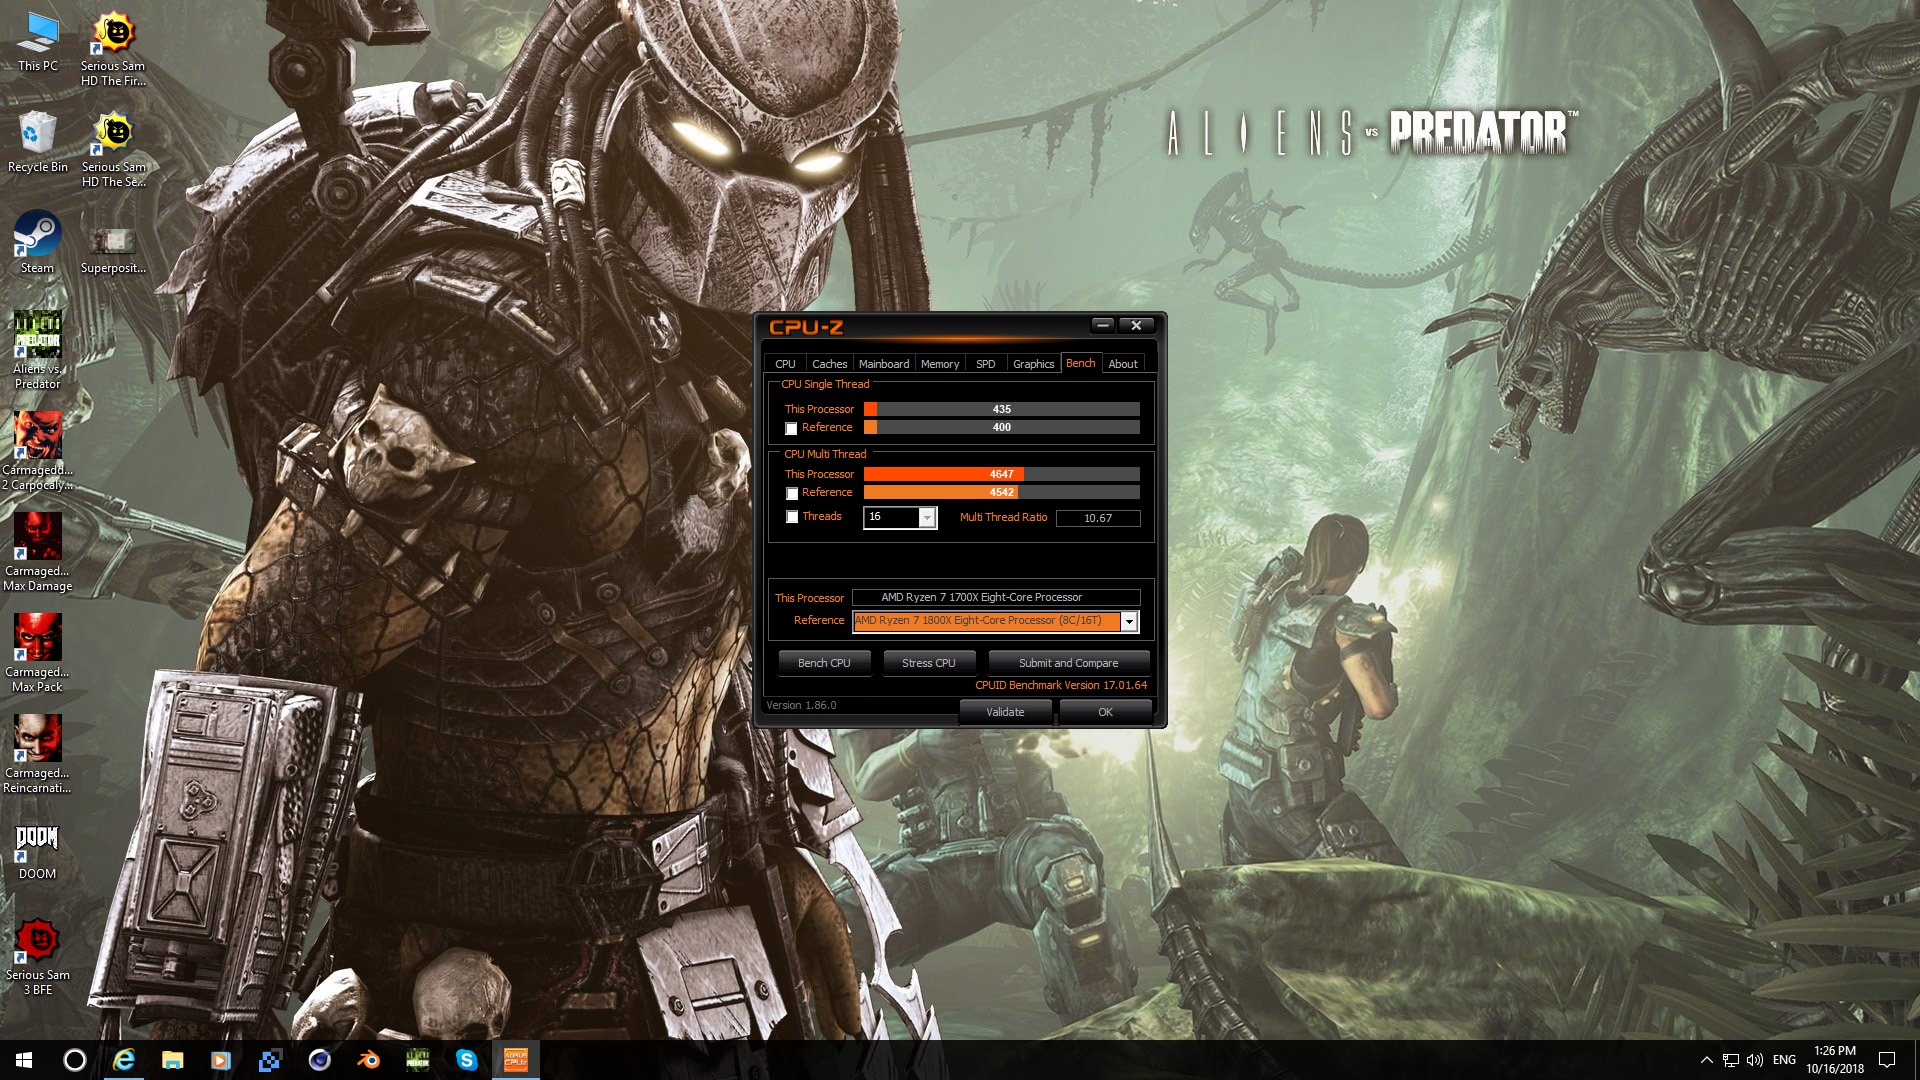Launch Internet Explorer from taskbar
The height and width of the screenshot is (1080, 1920).
(124, 1060)
